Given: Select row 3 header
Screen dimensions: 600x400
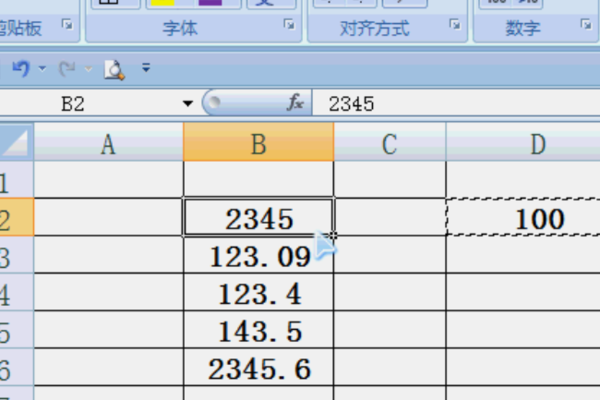Looking at the screenshot, I should pos(16,255).
